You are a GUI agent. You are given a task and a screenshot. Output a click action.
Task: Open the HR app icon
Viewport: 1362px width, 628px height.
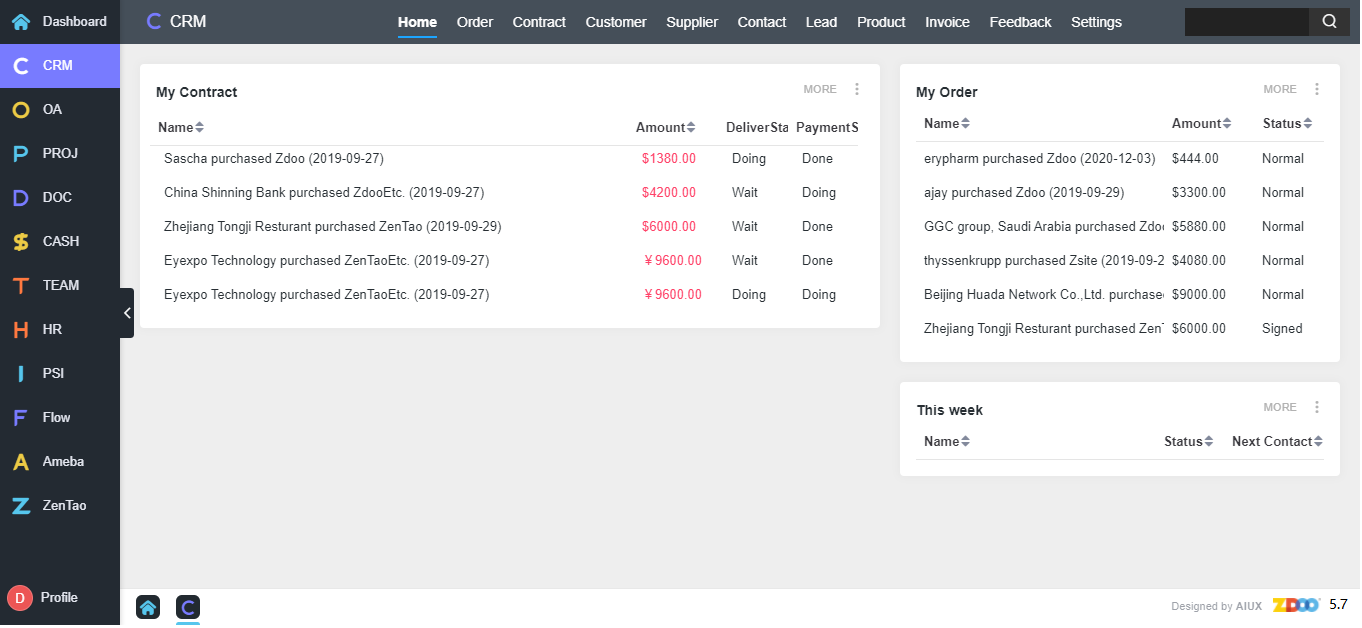coord(20,329)
